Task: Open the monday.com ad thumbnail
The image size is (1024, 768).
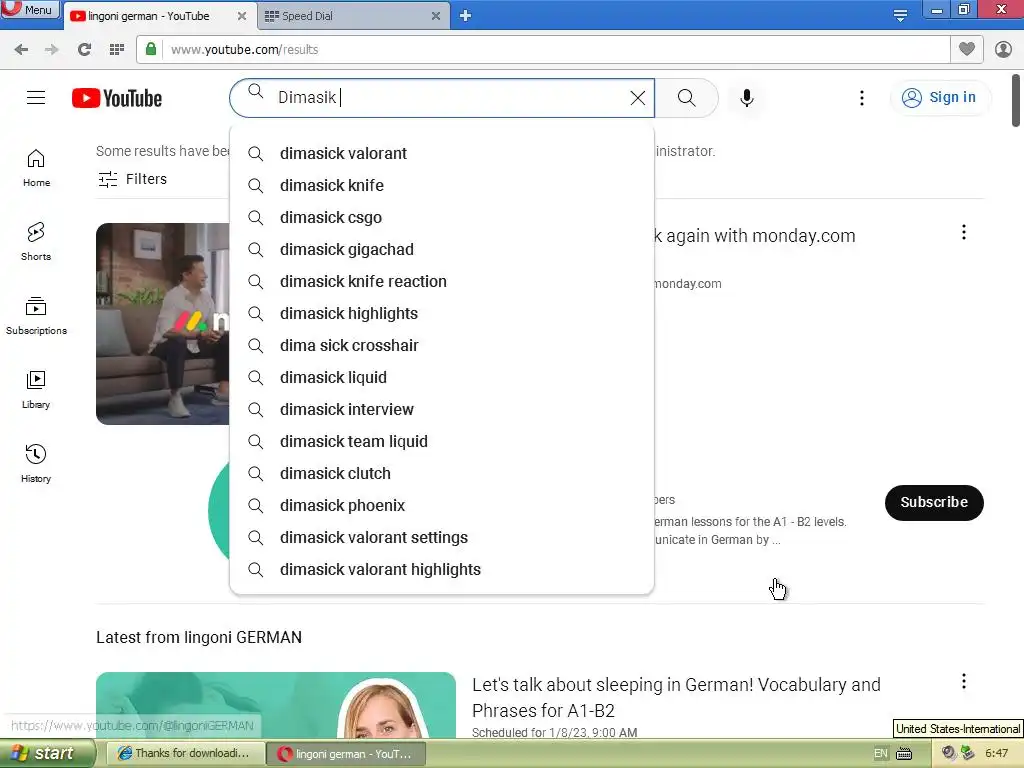Action: coord(163,324)
